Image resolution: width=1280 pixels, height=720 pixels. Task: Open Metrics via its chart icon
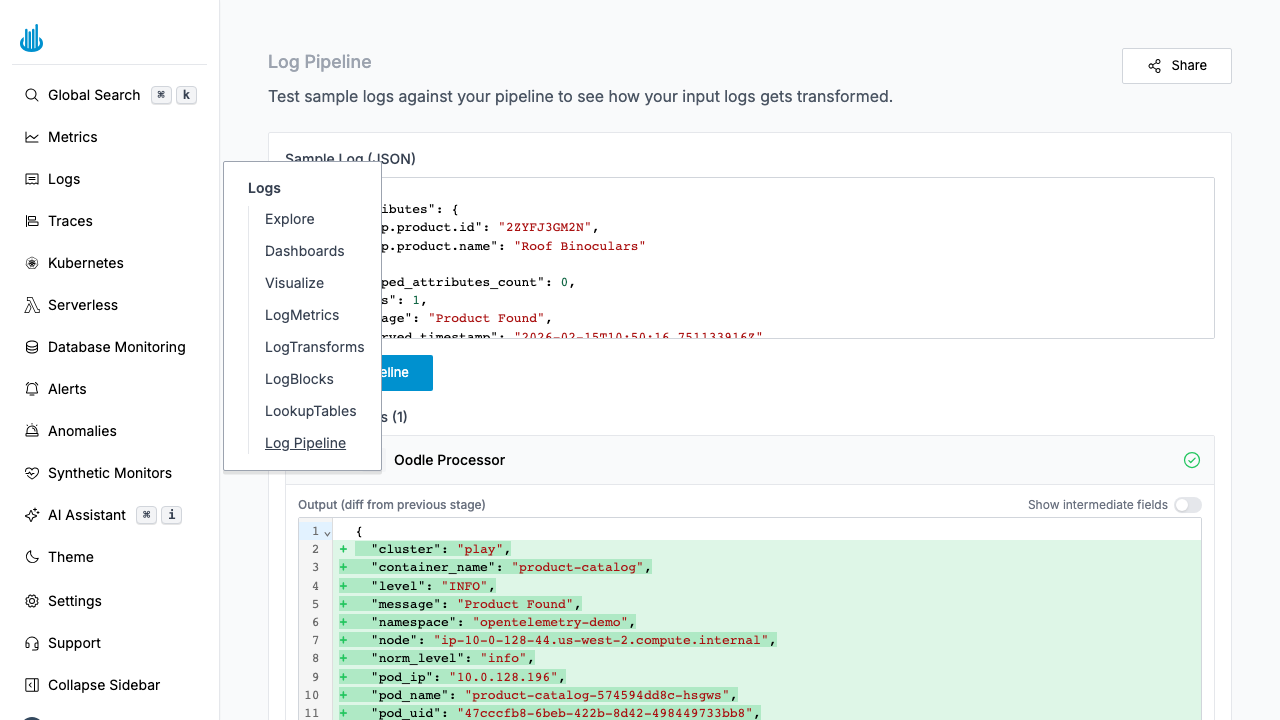click(x=32, y=137)
